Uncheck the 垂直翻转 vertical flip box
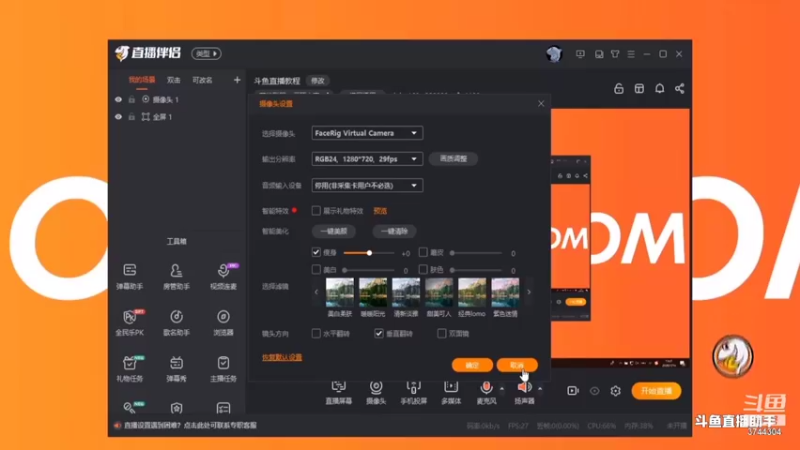Viewport: 800px width, 450px height. pyautogui.click(x=379, y=333)
